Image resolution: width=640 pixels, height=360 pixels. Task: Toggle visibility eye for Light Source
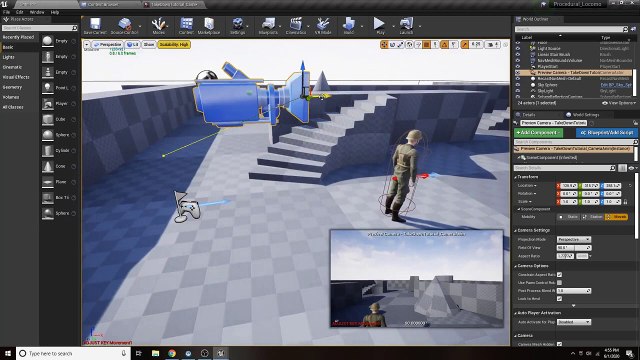point(518,48)
